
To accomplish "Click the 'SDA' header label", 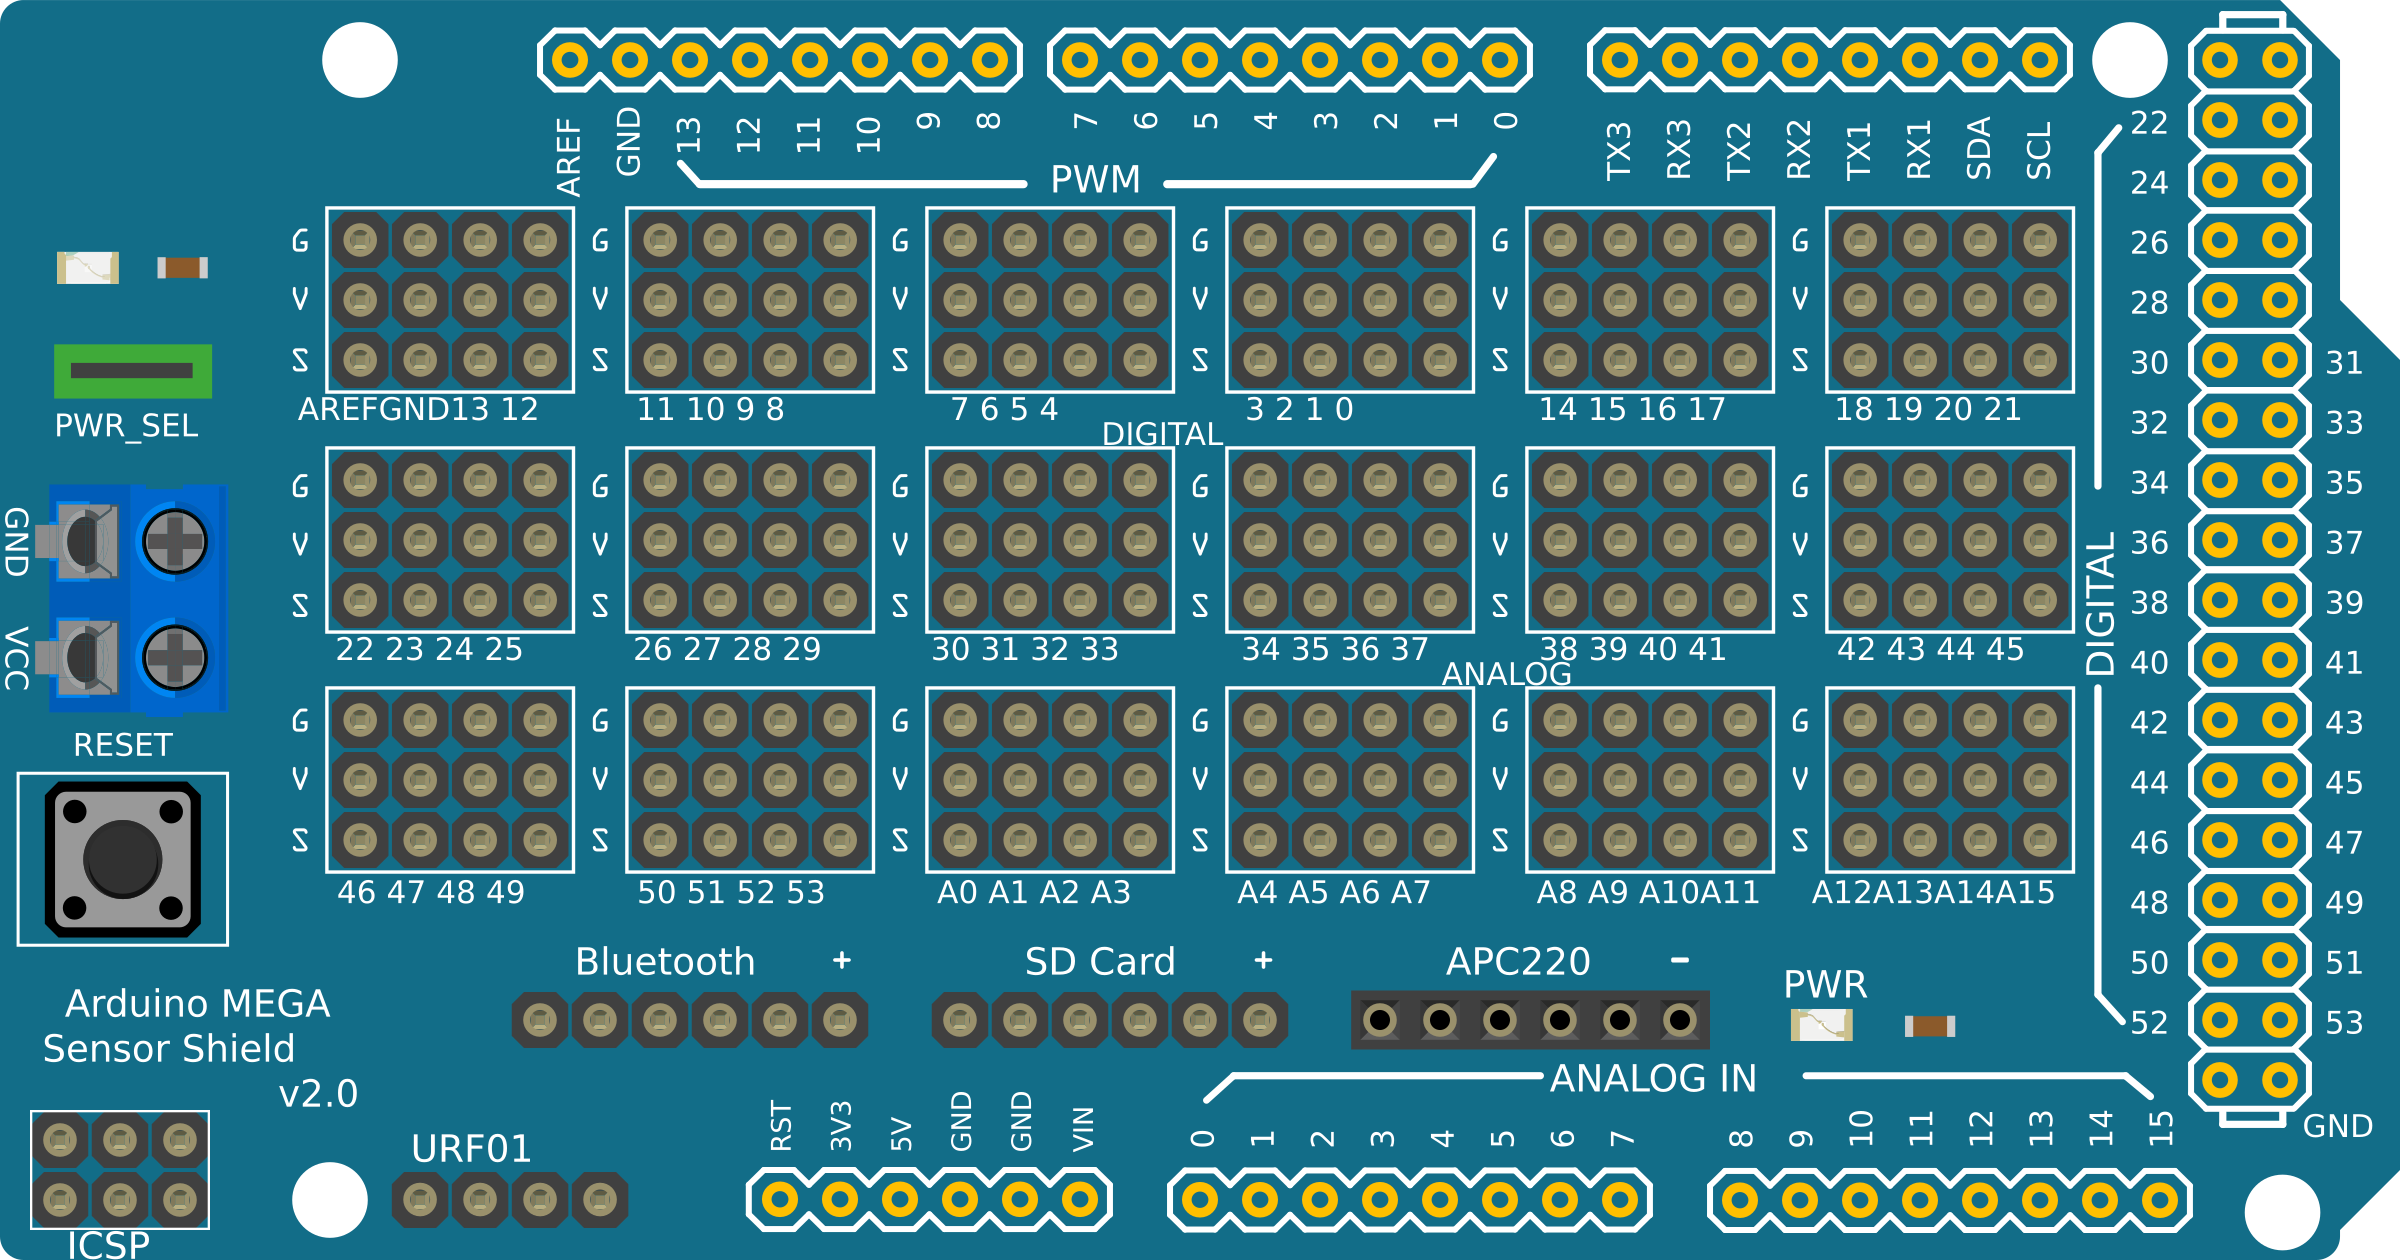I will pos(1979,148).
